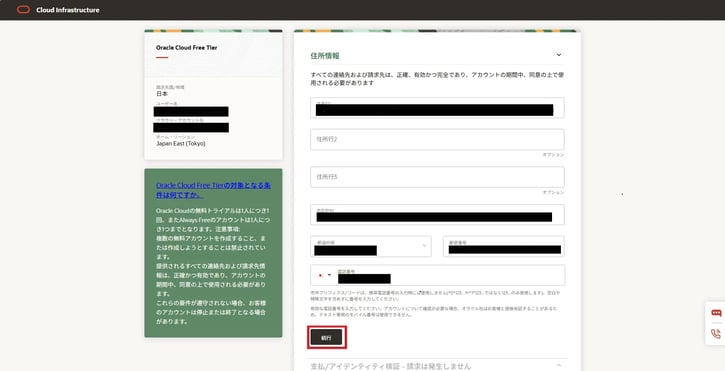Collapse the 住所情報 section chevron

click(x=559, y=55)
